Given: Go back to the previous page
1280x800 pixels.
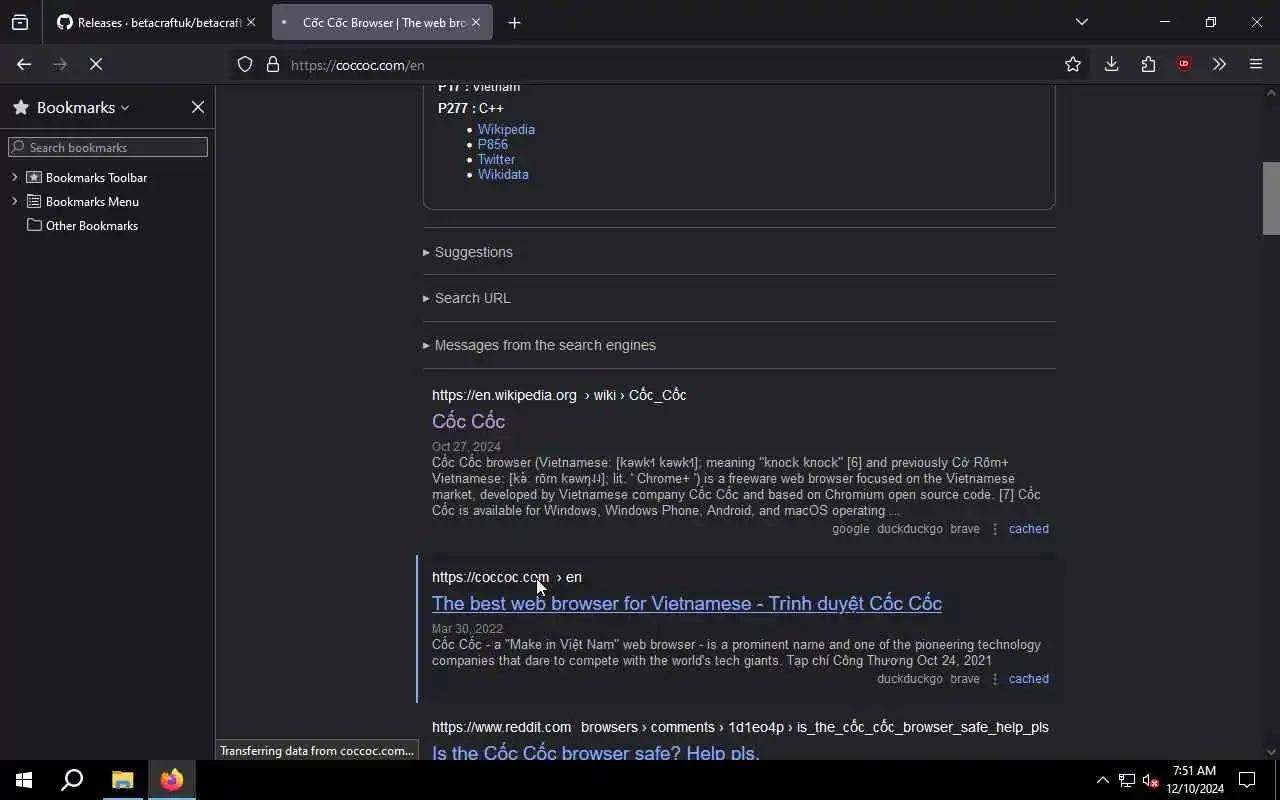Looking at the screenshot, I should (x=24, y=64).
